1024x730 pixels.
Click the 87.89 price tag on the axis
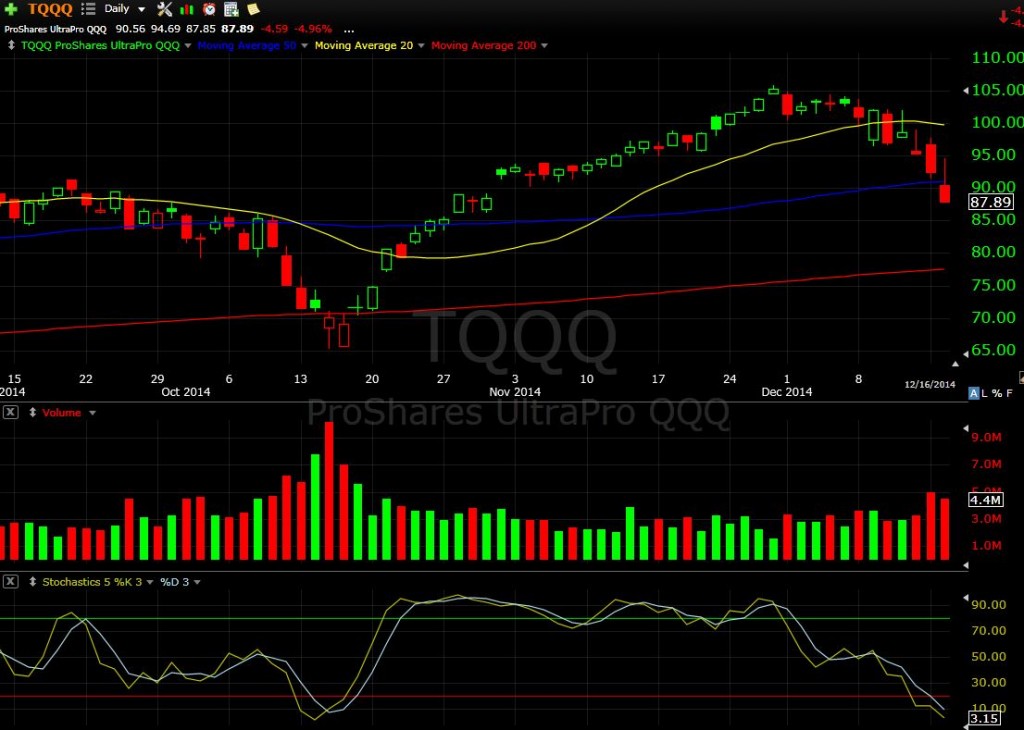(x=991, y=202)
